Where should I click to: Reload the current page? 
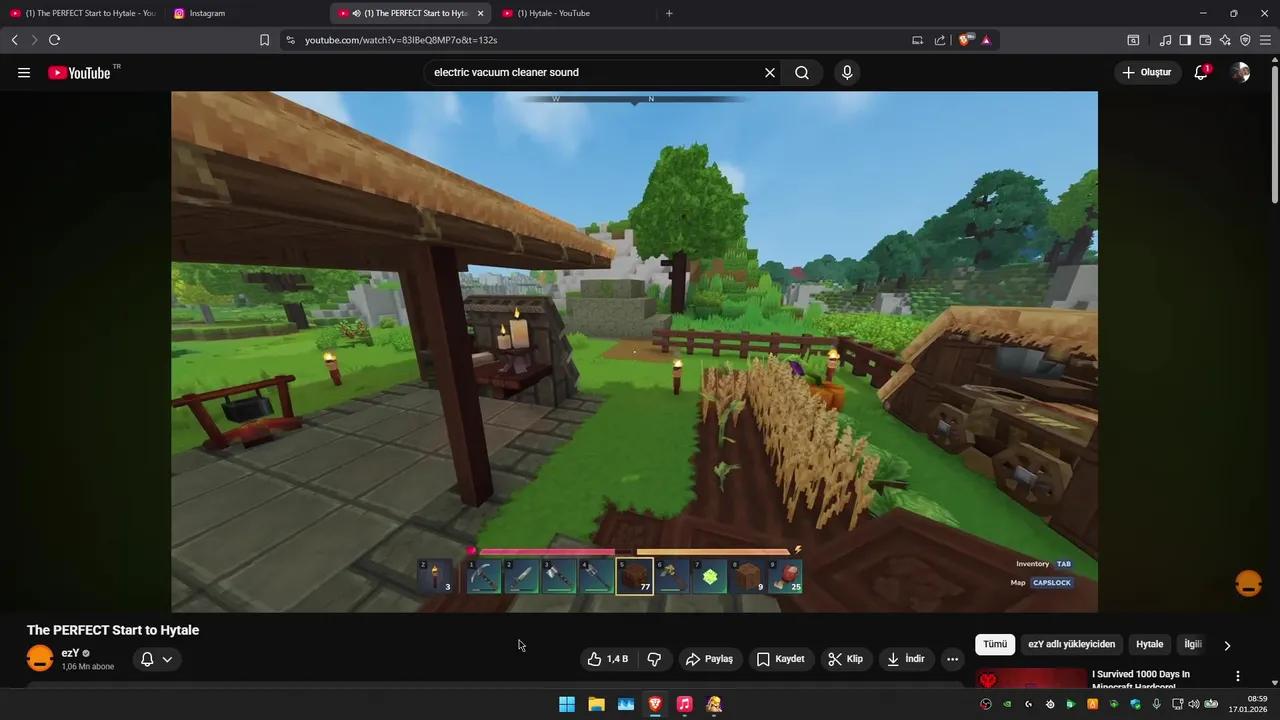54,40
